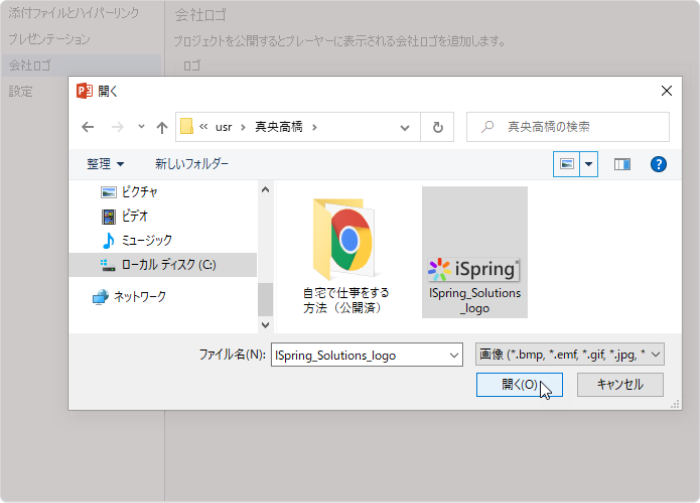Focus the 真央高橋の検索 search box
Viewport: 700px width, 503px height.
pyautogui.click(x=568, y=127)
